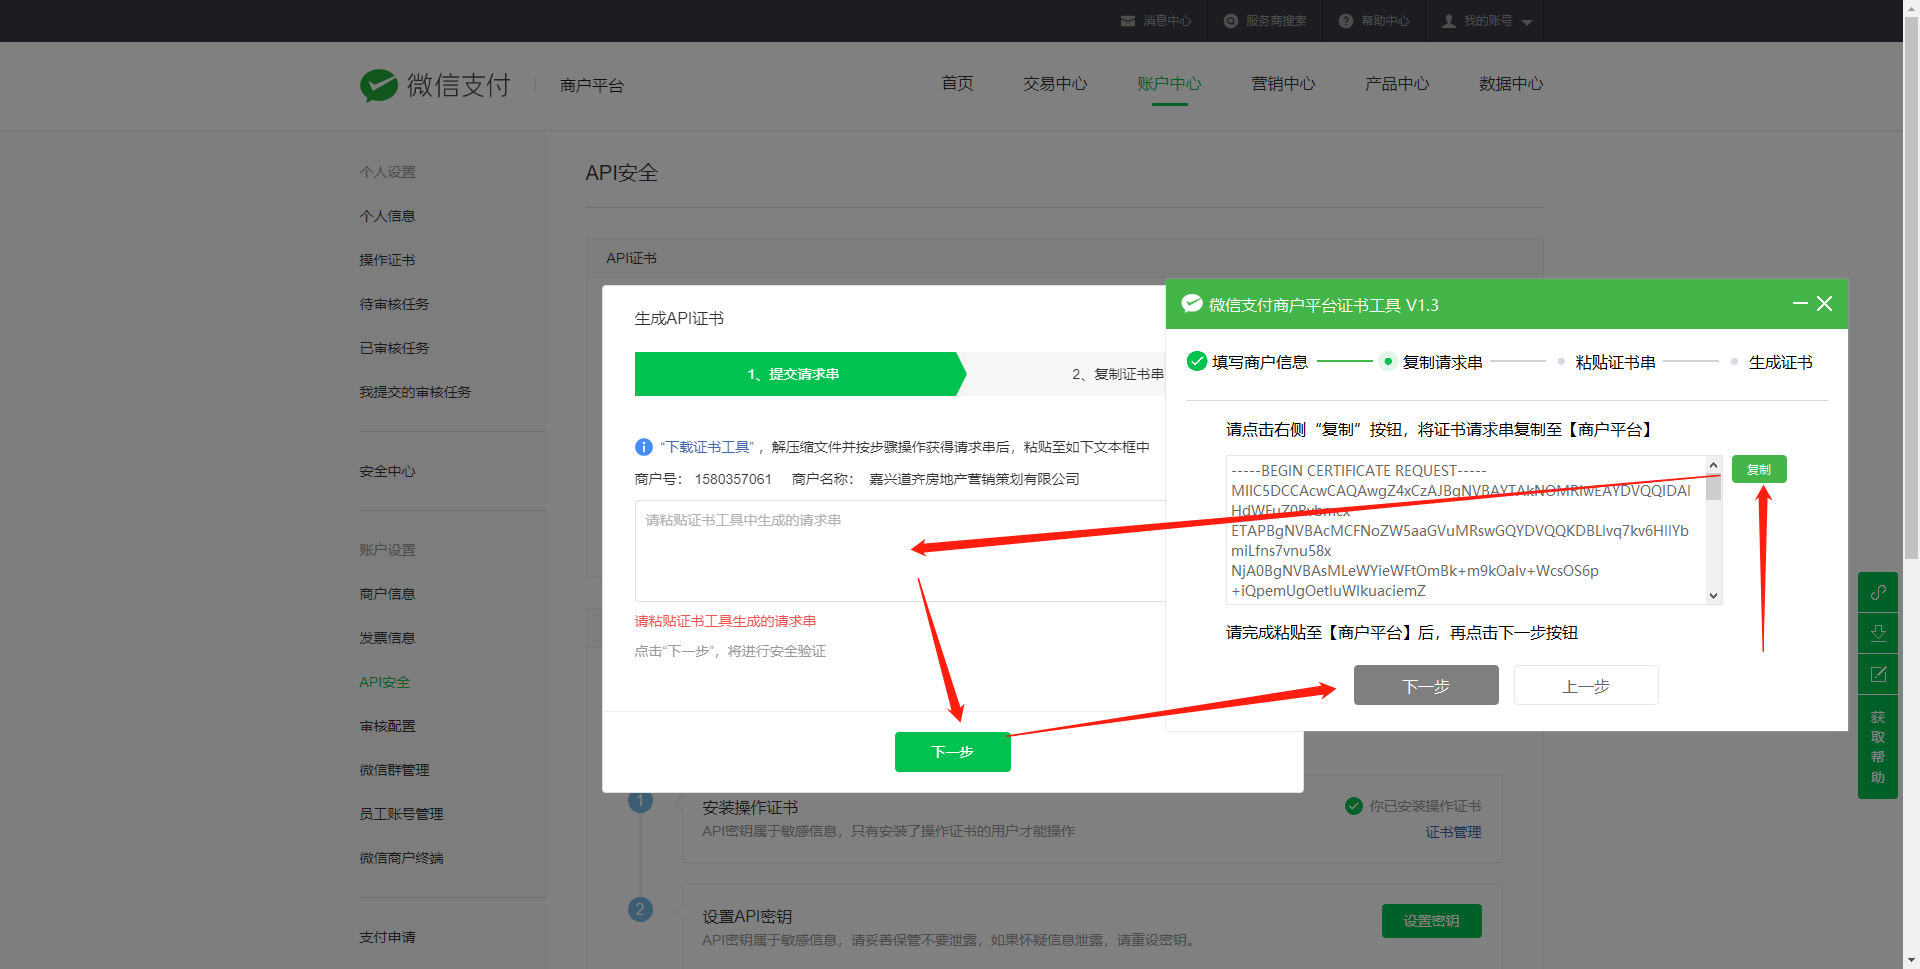
Task: Click the 下载证书工具 link
Action: point(707,447)
